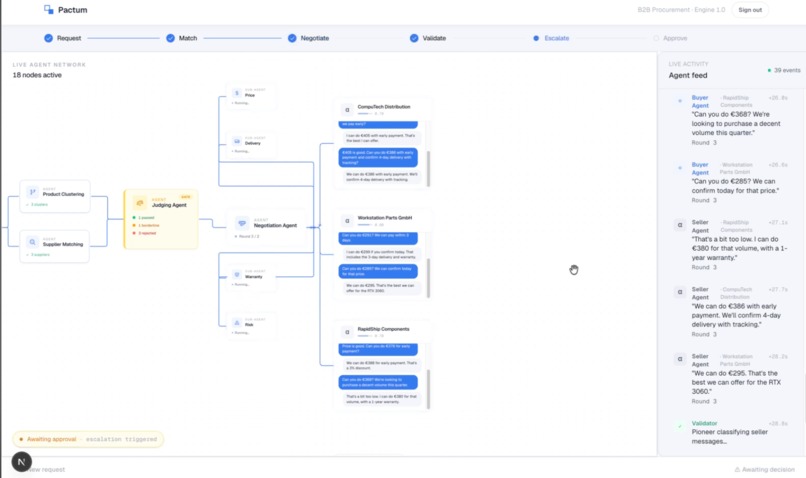Viewport: 806px width, 478px height.
Task: Click the Workstation Parts GmbH card icon
Action: [x=347, y=220]
